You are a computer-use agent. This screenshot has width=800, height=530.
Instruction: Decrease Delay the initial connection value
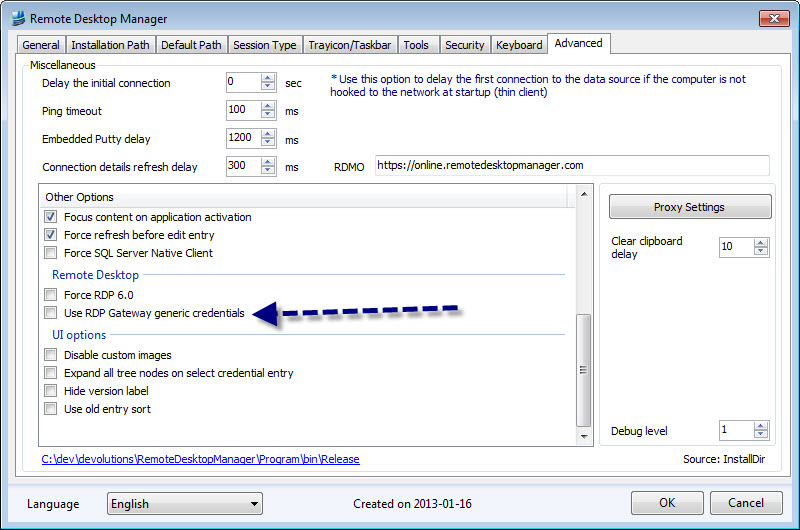click(268, 86)
